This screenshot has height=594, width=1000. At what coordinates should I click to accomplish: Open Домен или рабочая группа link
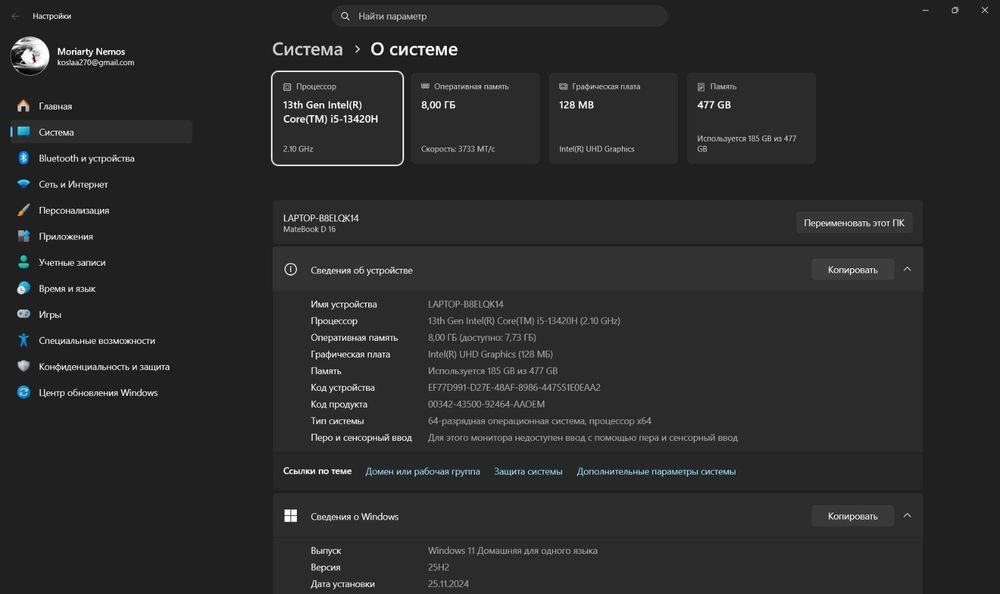[422, 471]
